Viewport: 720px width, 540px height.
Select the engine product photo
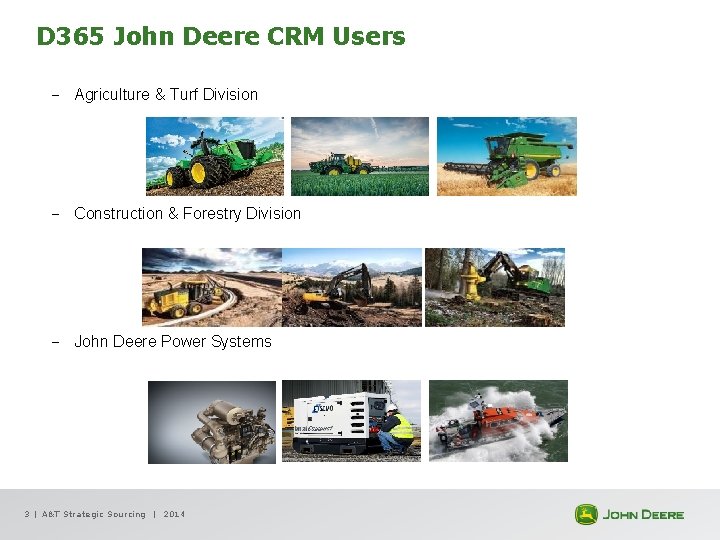212,422
